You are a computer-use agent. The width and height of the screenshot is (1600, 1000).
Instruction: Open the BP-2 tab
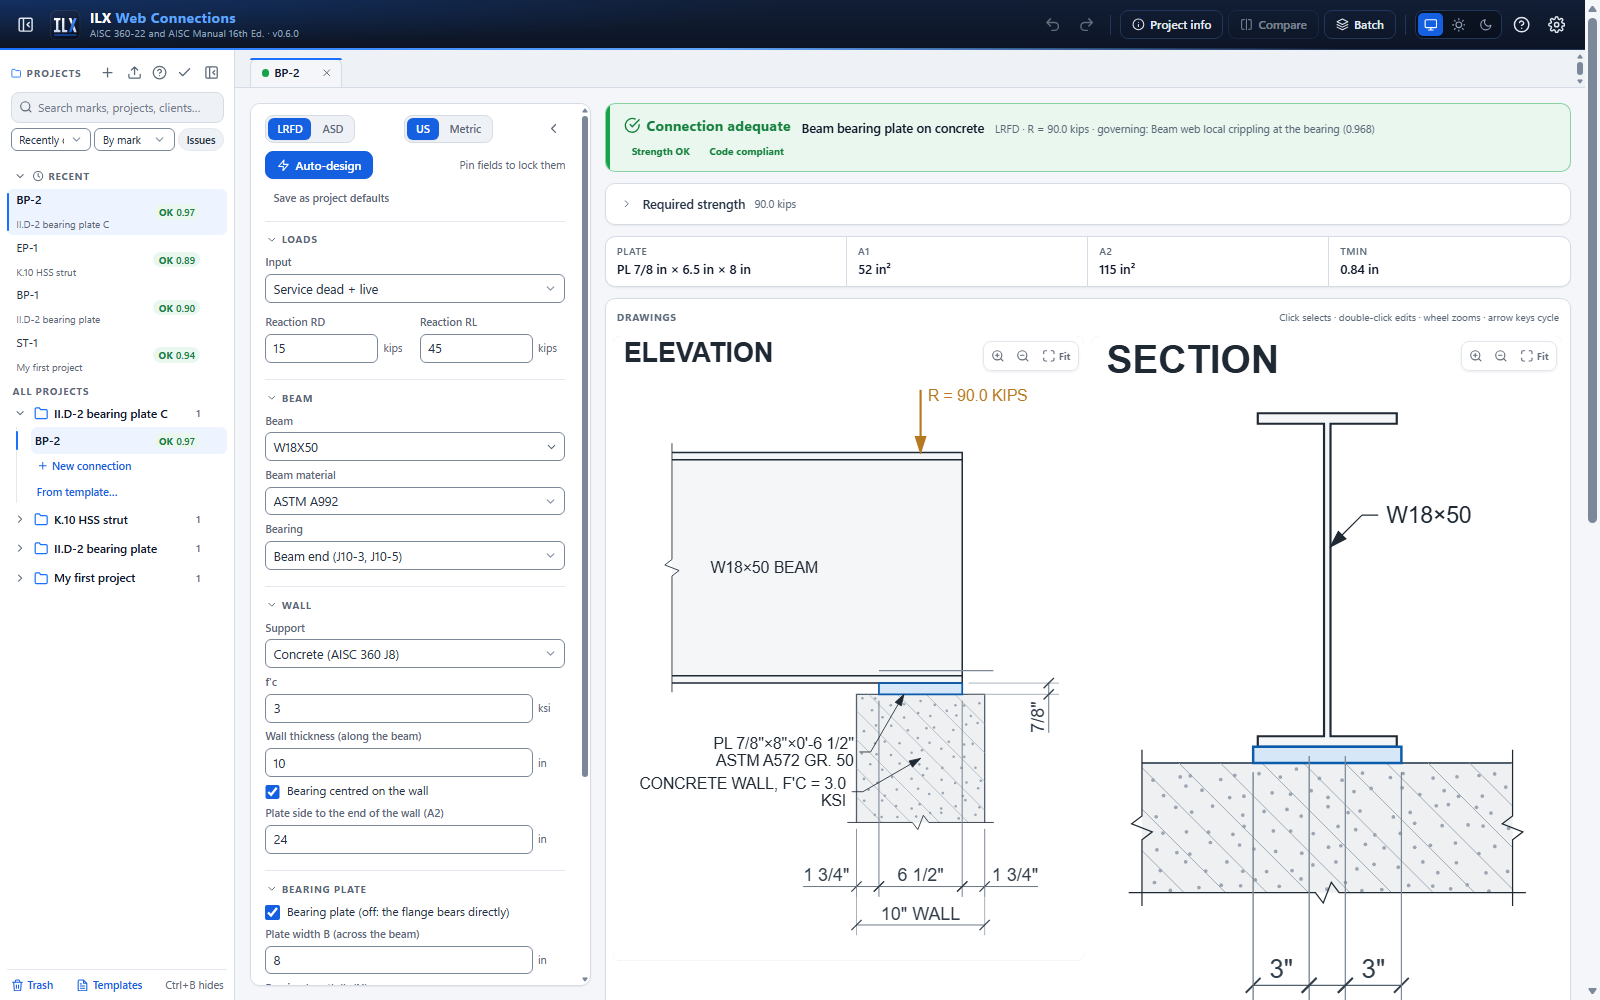pyautogui.click(x=287, y=73)
